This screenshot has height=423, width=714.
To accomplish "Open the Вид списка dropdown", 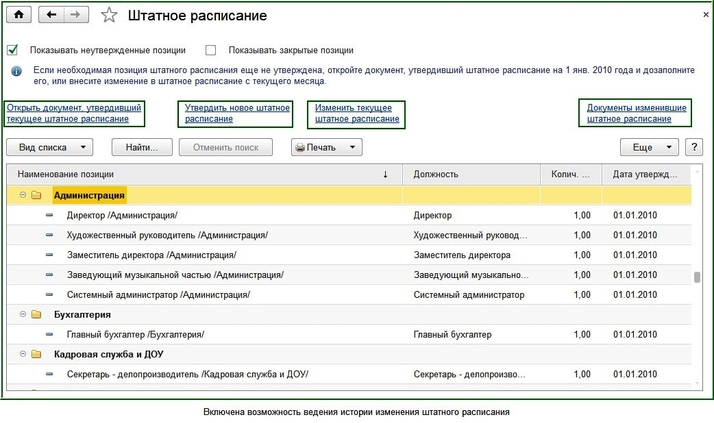I will click(50, 147).
